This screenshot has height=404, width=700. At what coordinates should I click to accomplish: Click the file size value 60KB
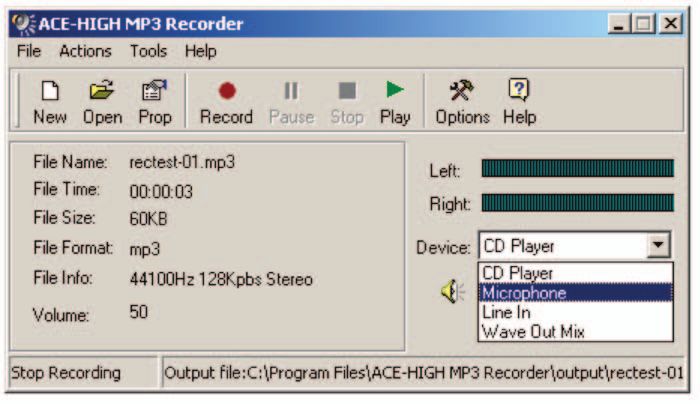coord(148,219)
